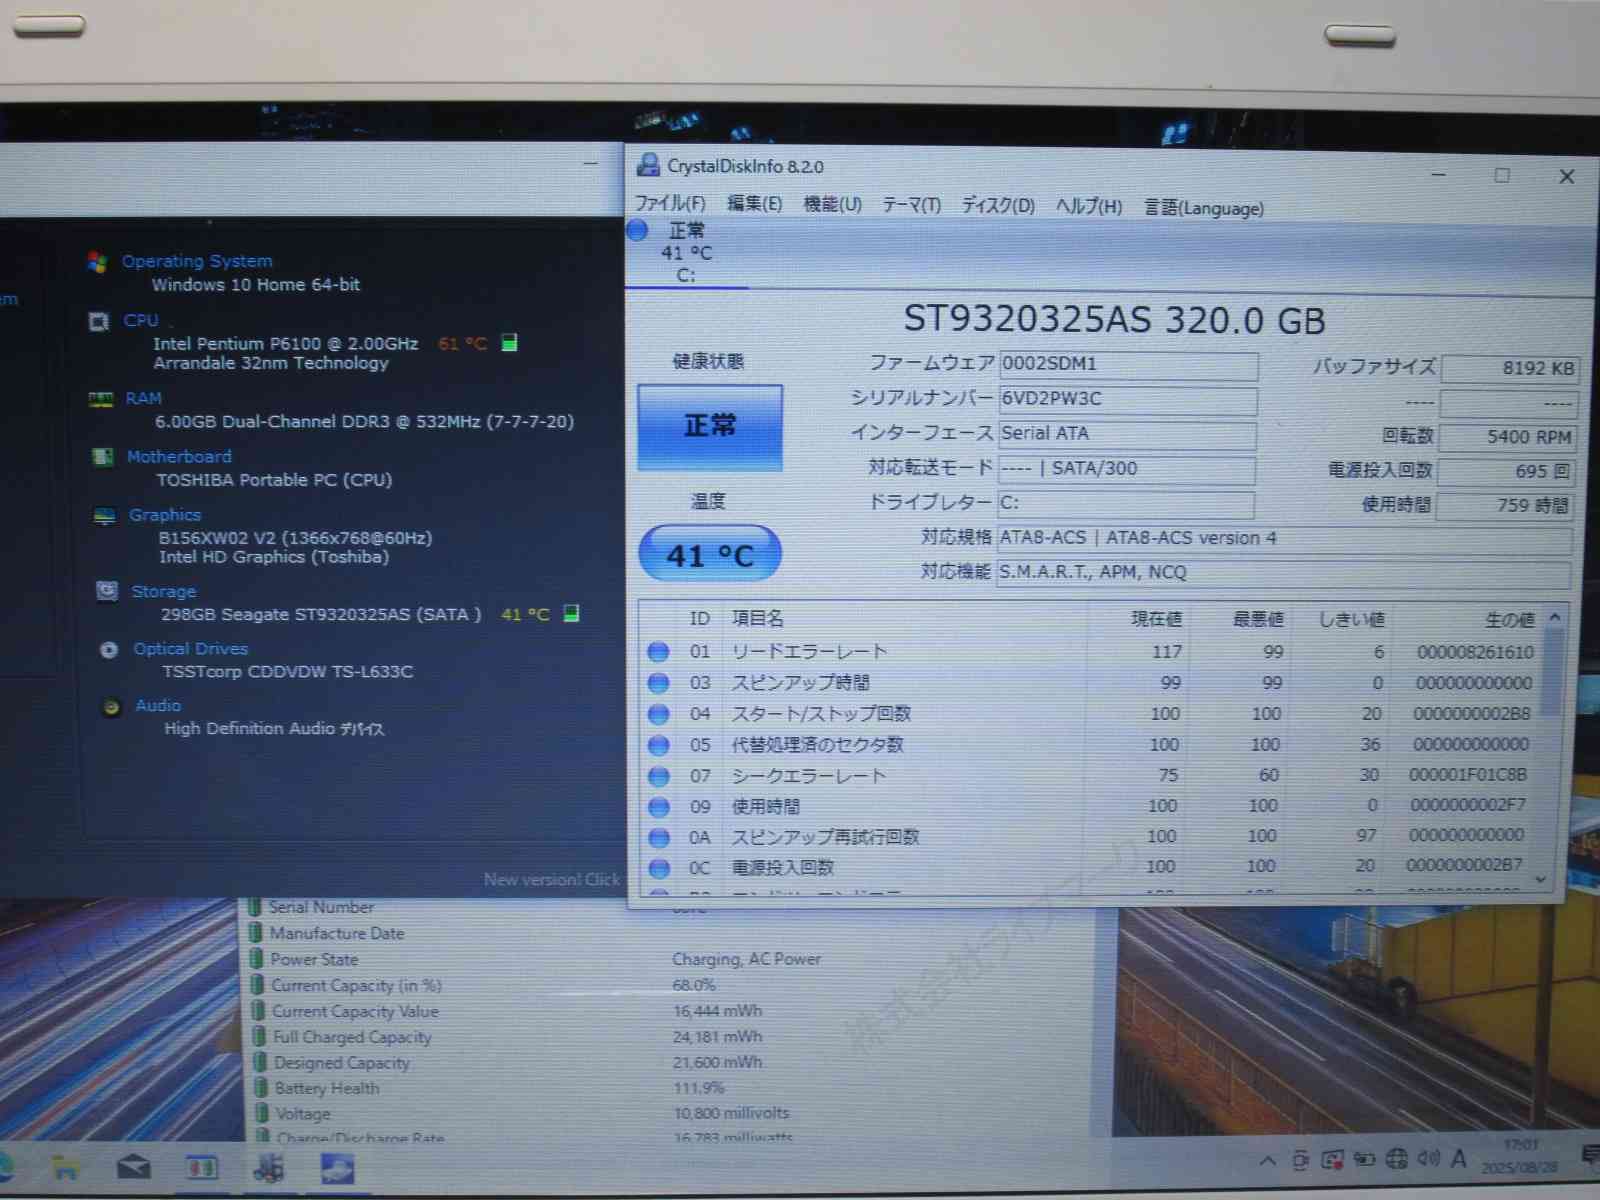Image resolution: width=1600 pixels, height=1200 pixels.
Task: Click the Graphics section link
Action: [x=165, y=515]
